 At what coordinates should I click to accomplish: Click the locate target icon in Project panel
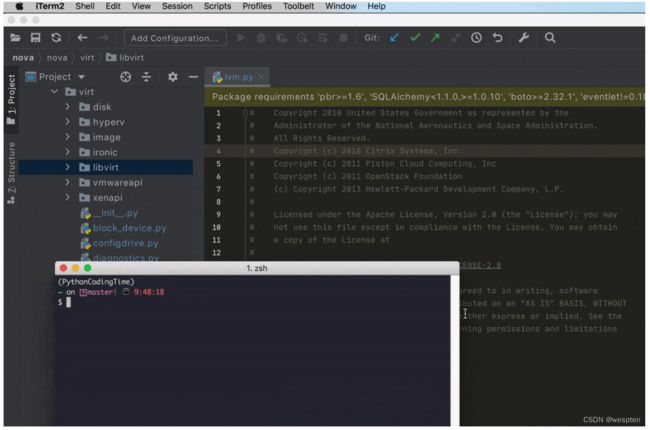126,77
